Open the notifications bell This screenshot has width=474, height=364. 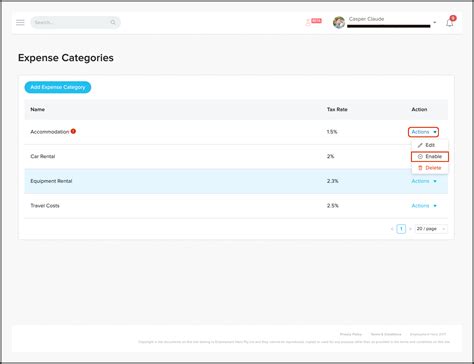tap(449, 23)
